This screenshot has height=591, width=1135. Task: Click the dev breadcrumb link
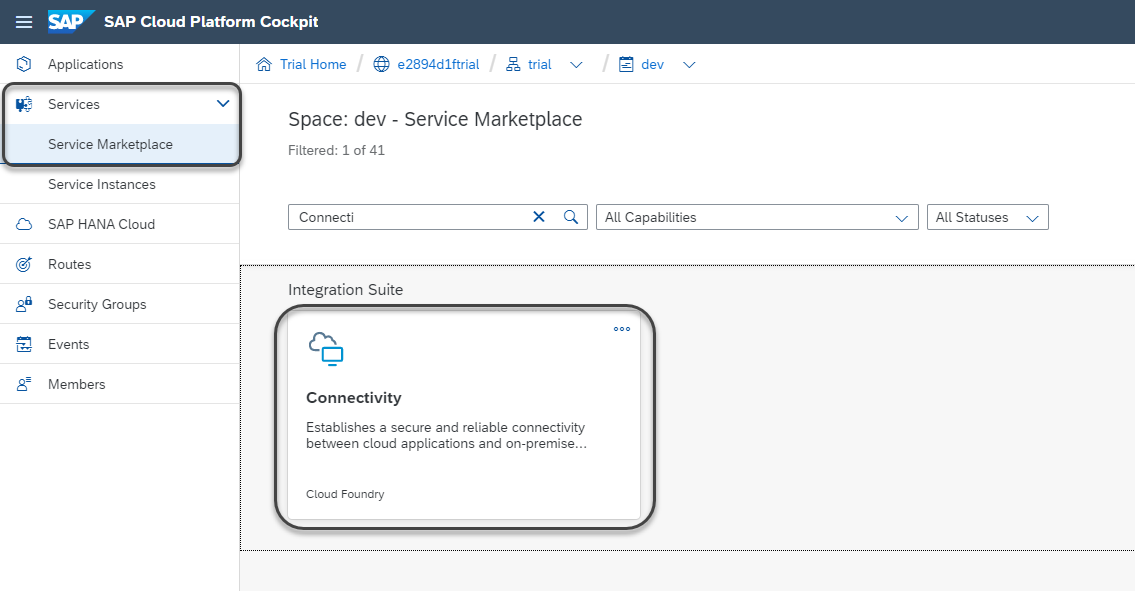pos(652,64)
